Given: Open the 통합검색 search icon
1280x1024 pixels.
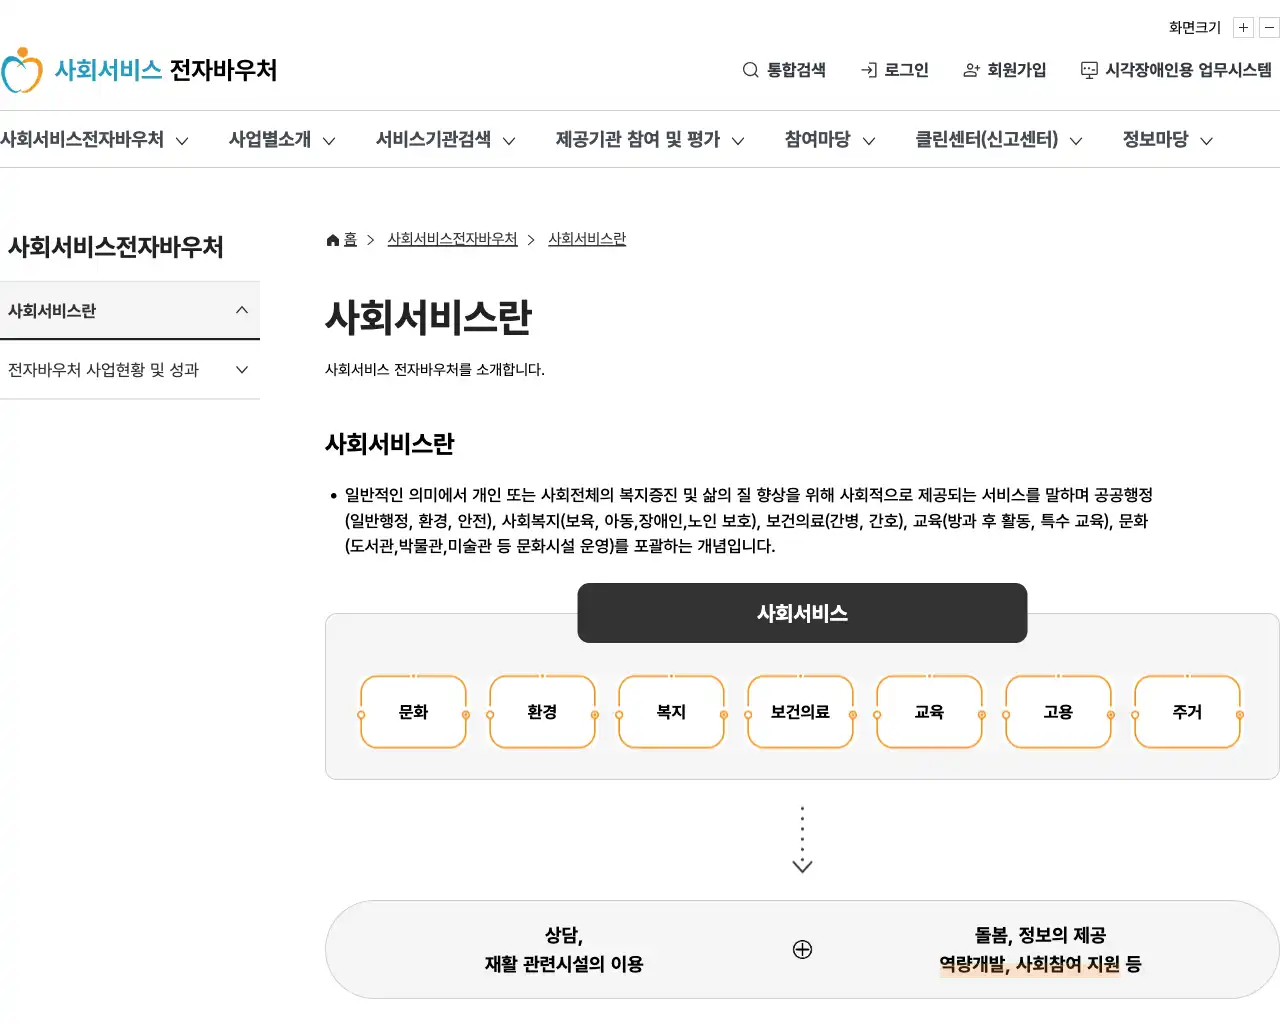Looking at the screenshot, I should point(785,70).
